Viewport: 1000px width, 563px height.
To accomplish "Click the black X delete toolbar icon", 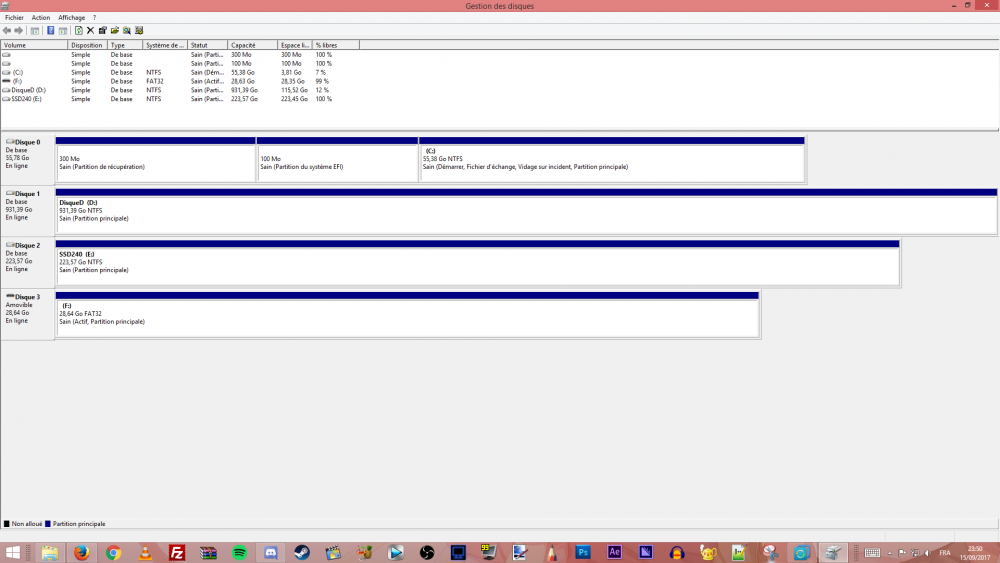I will [x=91, y=31].
